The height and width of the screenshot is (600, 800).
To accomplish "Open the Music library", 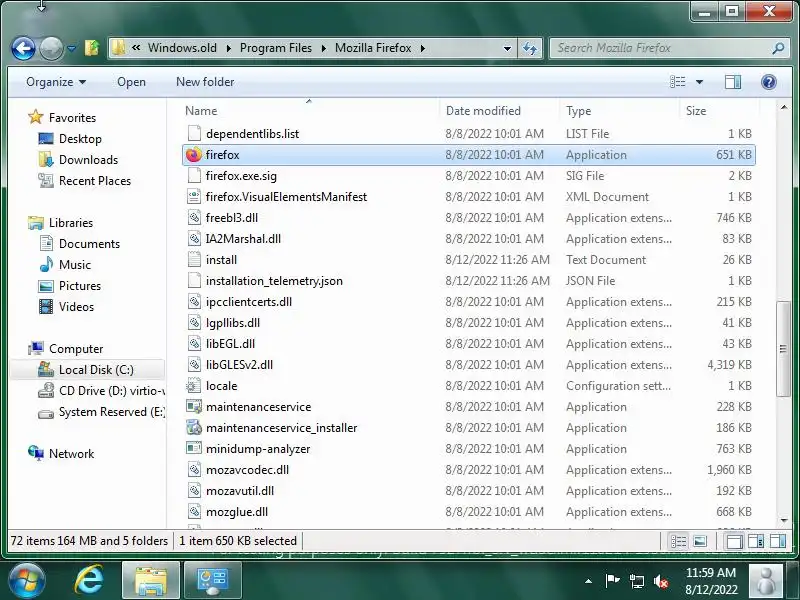I will (74, 265).
